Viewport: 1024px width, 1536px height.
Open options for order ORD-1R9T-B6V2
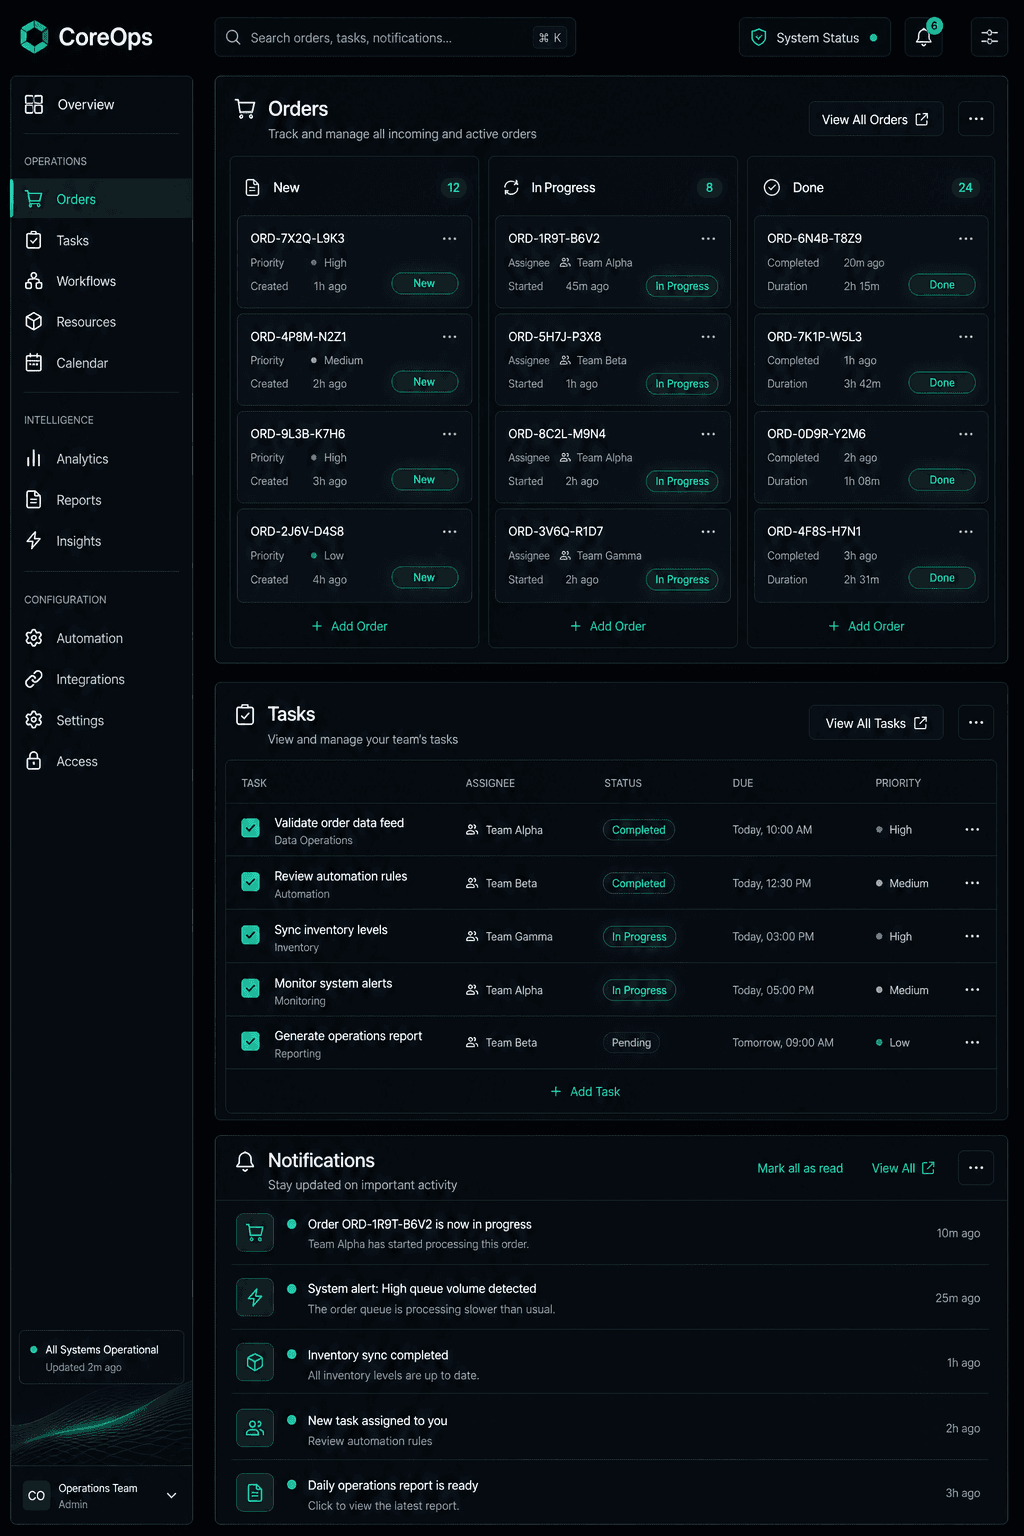[708, 238]
